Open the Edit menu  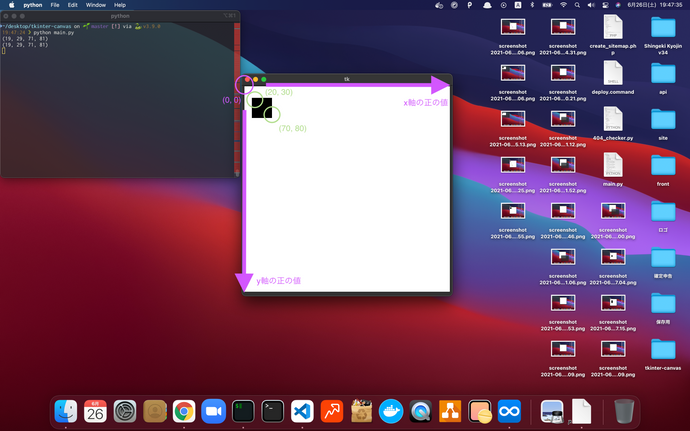point(73,5)
